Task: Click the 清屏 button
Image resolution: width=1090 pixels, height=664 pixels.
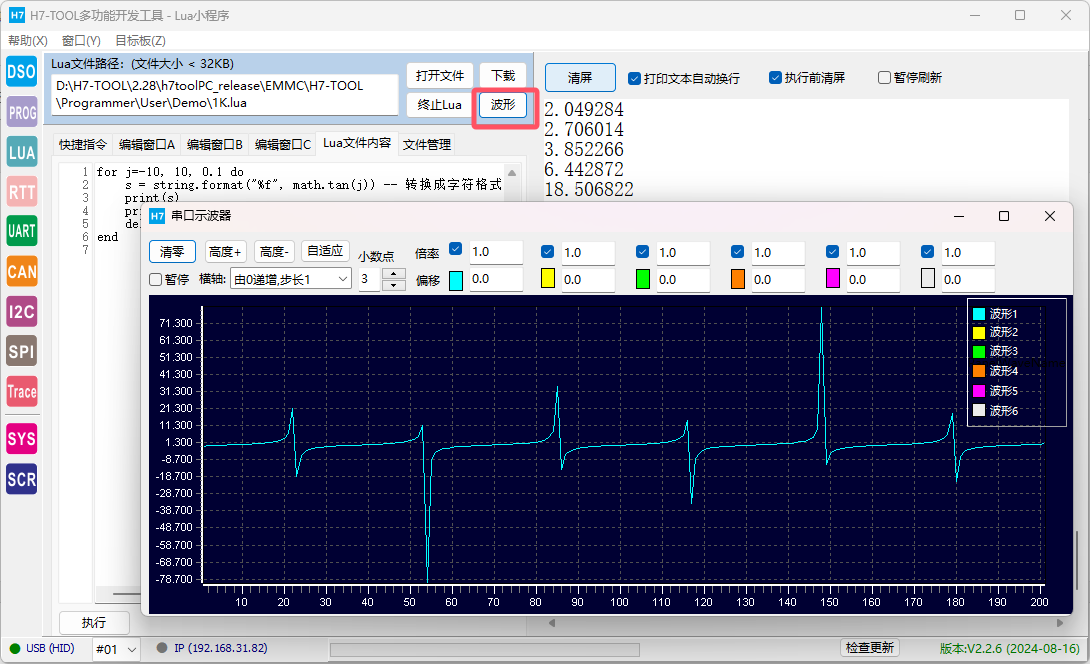Action: [580, 78]
